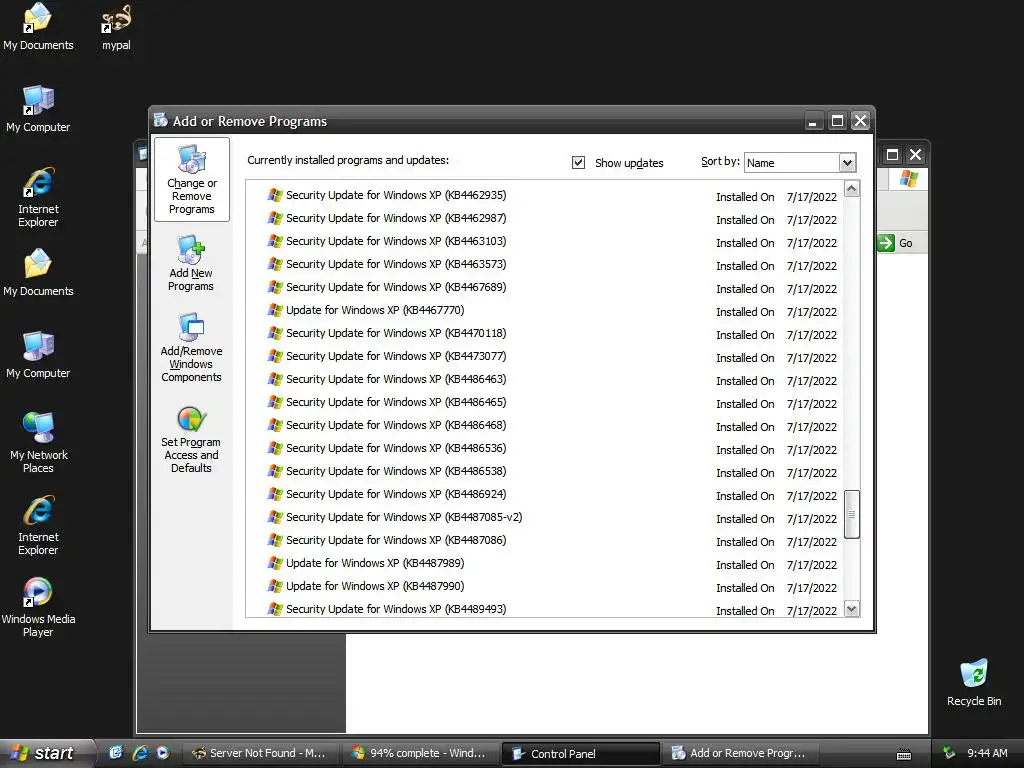Select Security Update KB4486465 row text
This screenshot has height=768, width=1024.
[396, 402]
